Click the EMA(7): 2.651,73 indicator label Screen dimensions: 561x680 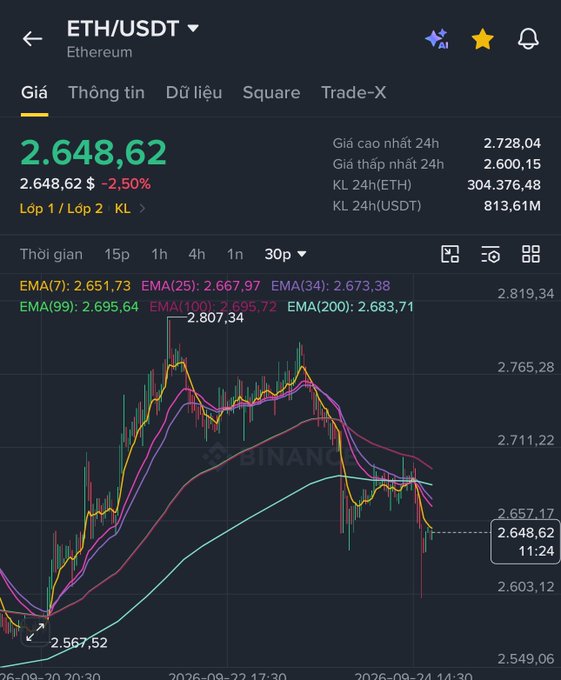pyautogui.click(x=75, y=286)
